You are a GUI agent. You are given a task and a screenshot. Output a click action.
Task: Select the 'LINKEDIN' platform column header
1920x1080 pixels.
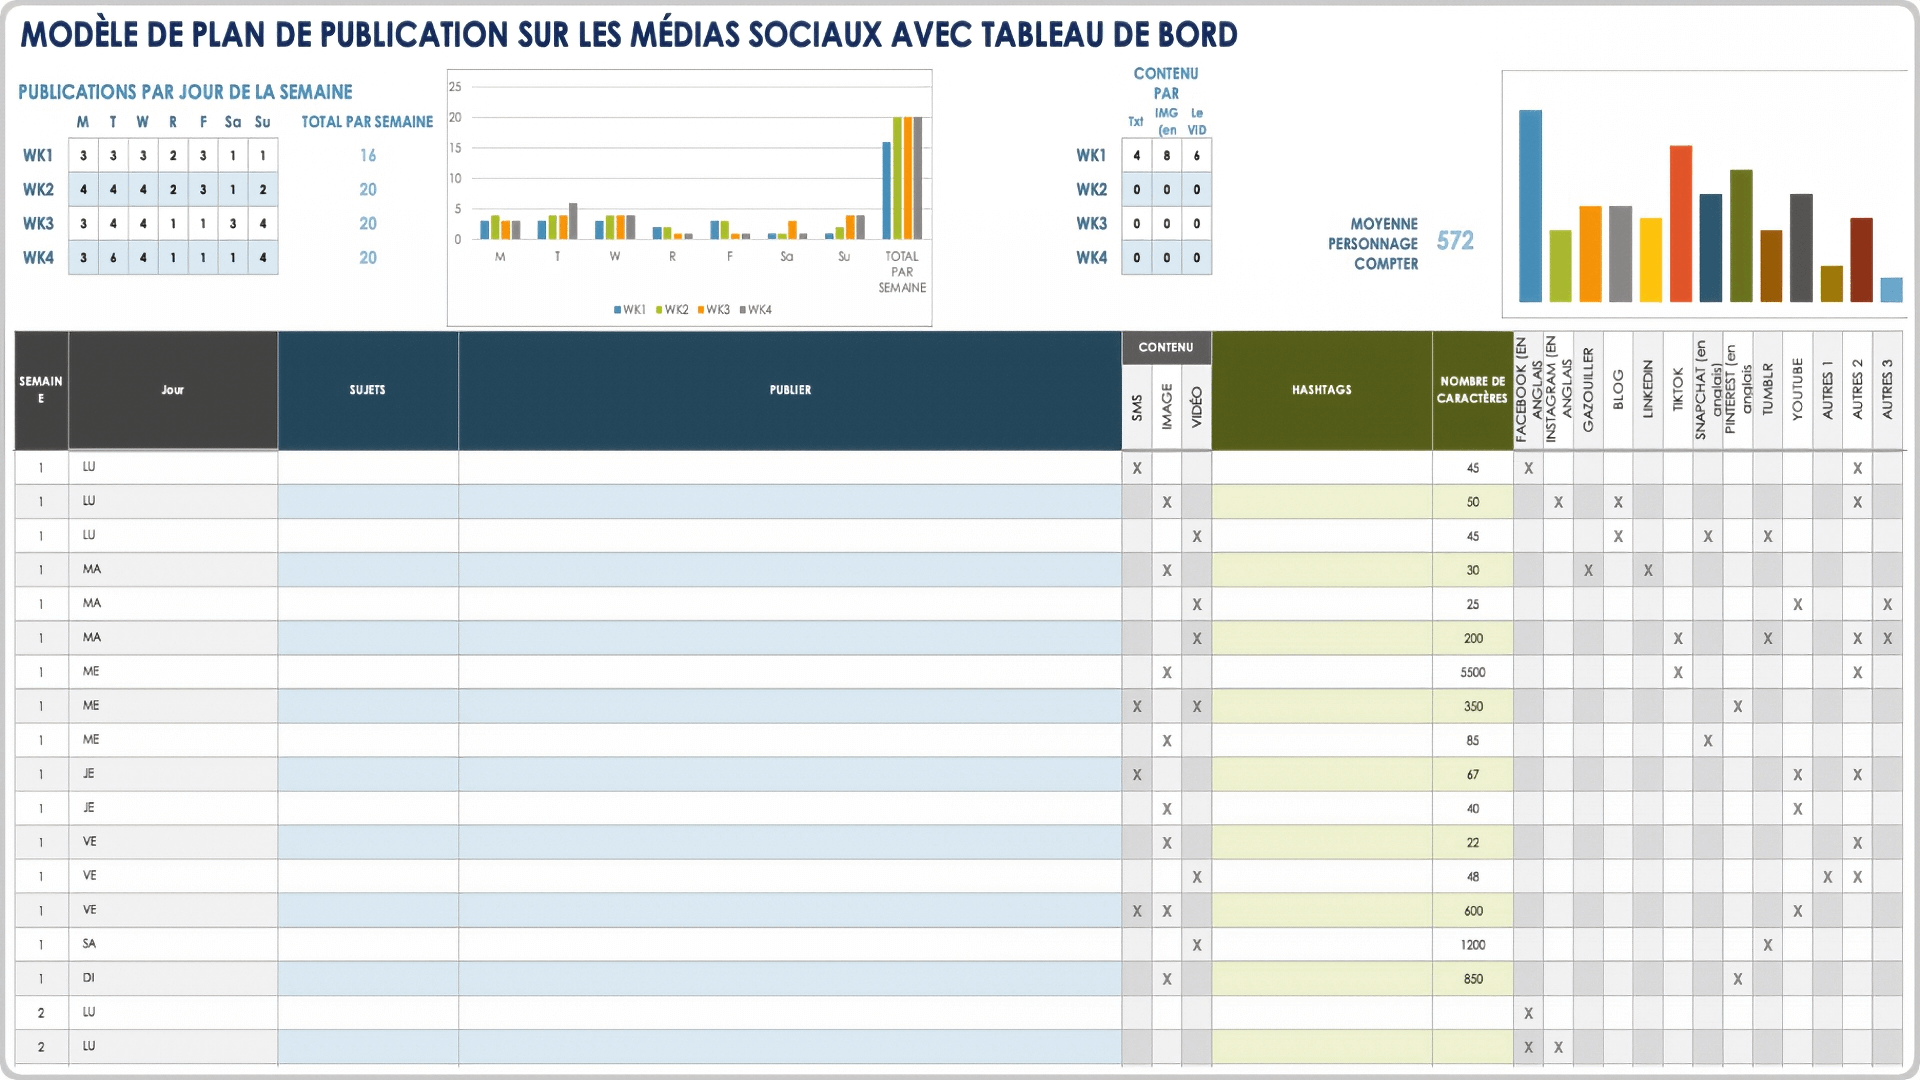point(1648,390)
